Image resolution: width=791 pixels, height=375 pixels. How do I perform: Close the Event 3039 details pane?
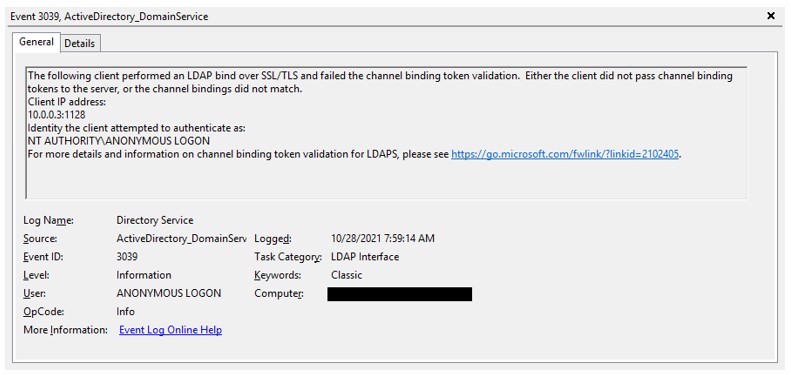point(771,16)
